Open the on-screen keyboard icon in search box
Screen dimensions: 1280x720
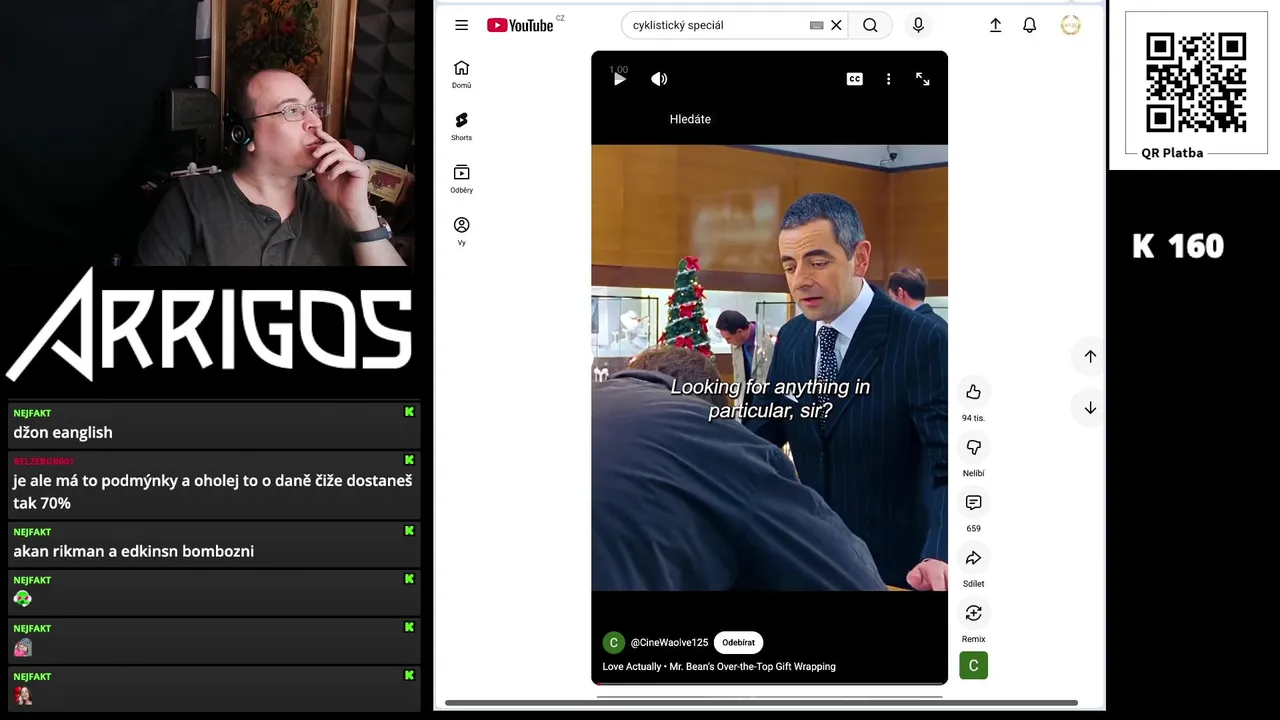tap(816, 25)
